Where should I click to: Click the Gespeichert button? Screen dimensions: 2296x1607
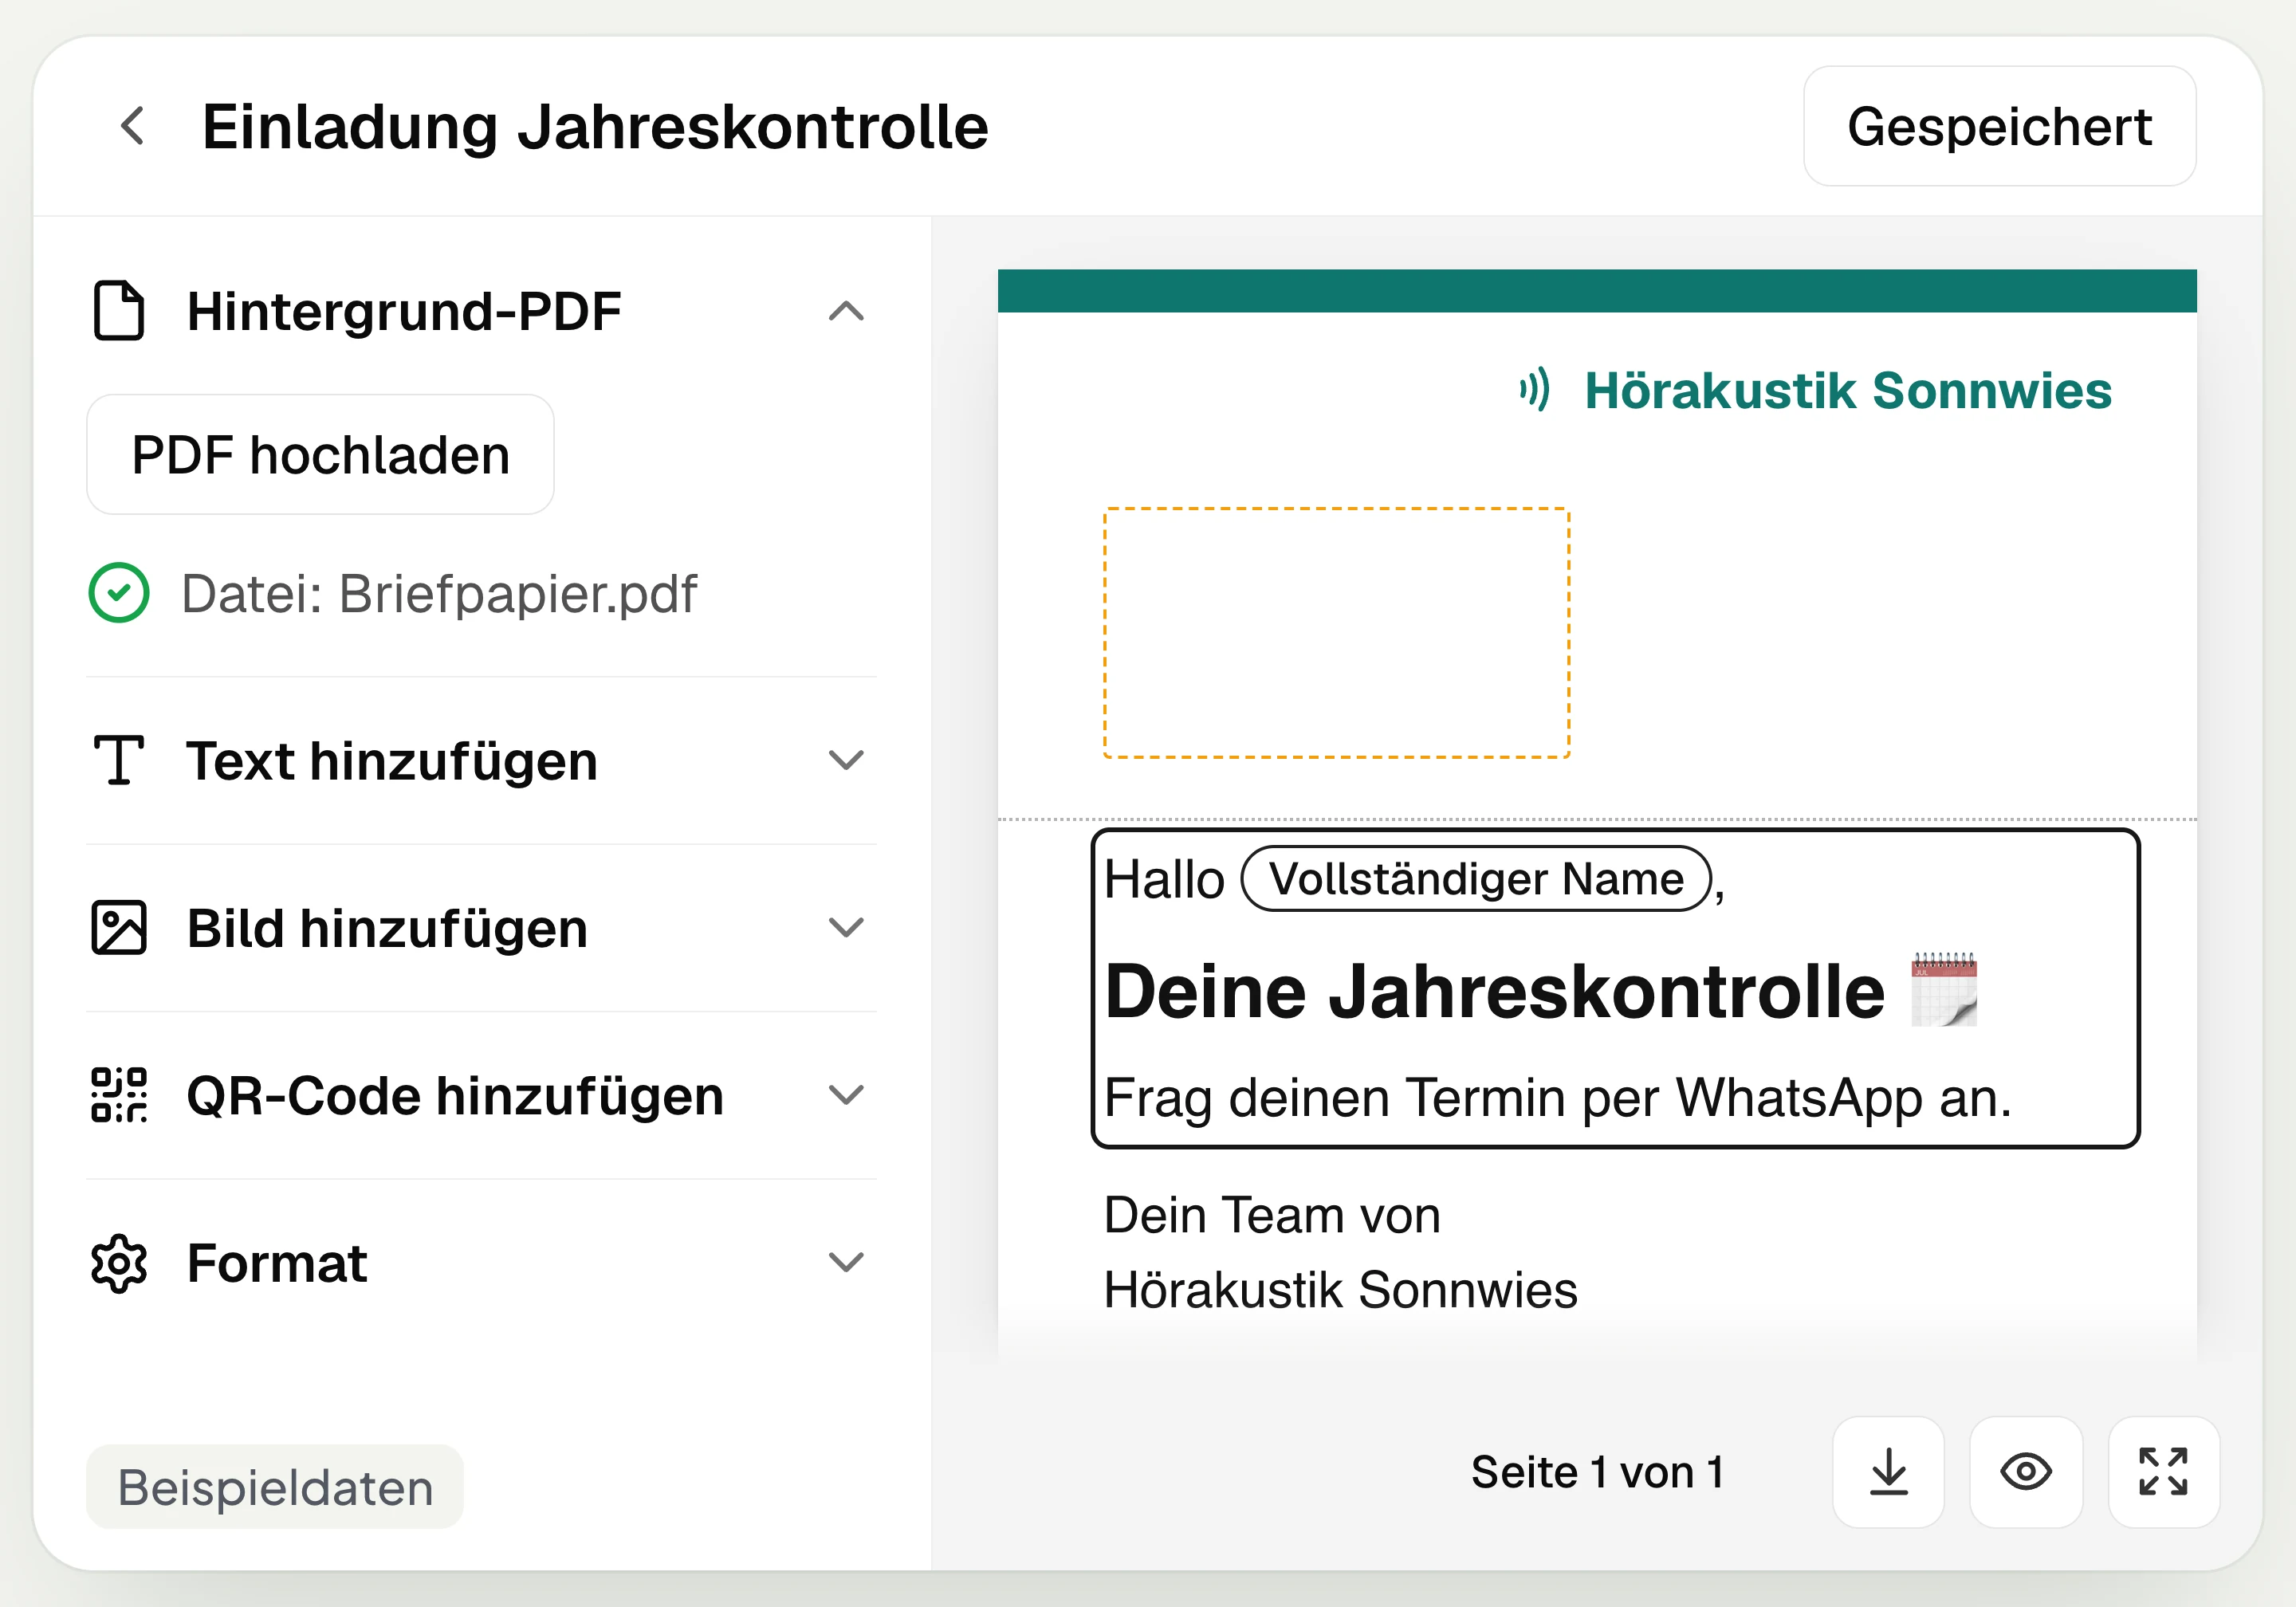(1999, 126)
